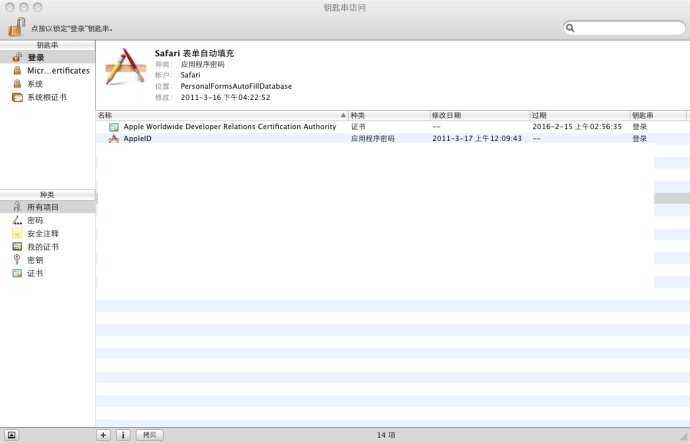The image size is (690, 443).
Task: Click the 14 项 item count in status bar
Action: [x=385, y=435]
